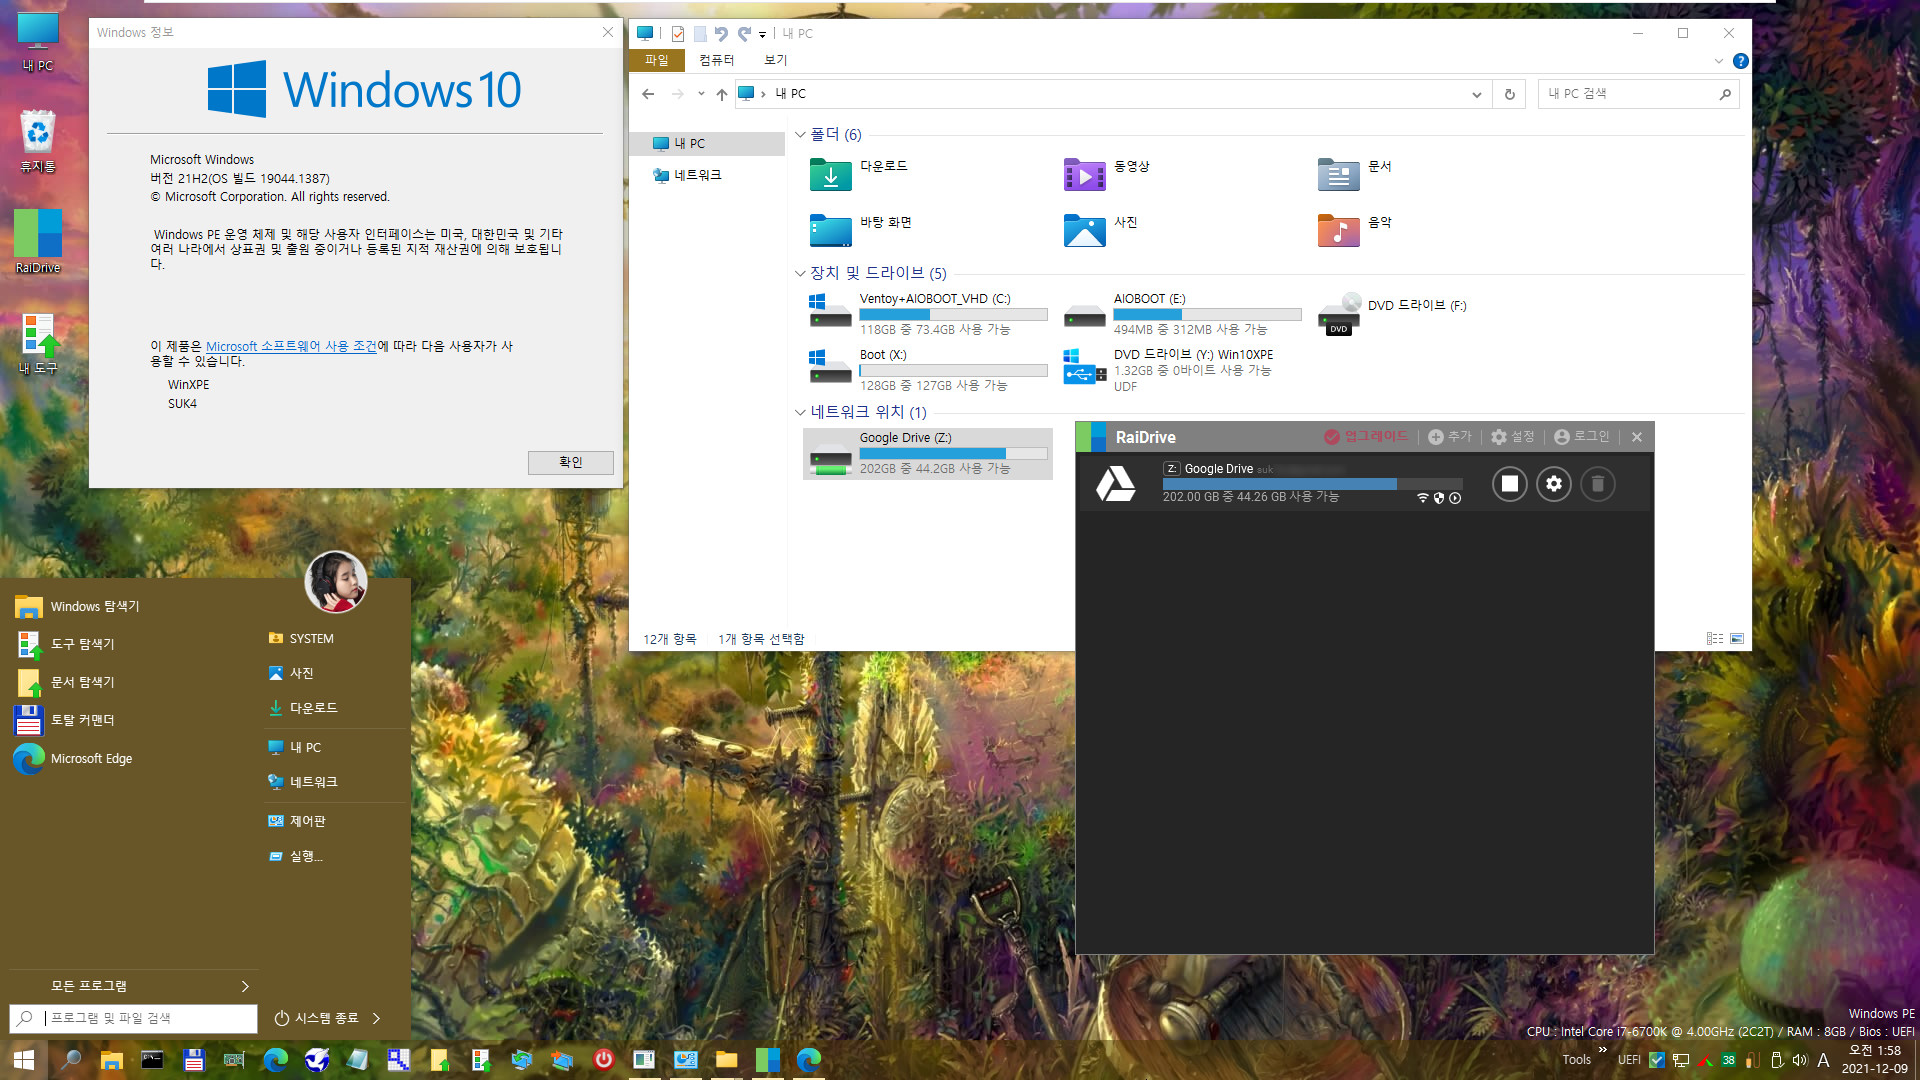1920x1080 pixels.
Task: Go back in Explorer navigation
Action: [x=648, y=94]
